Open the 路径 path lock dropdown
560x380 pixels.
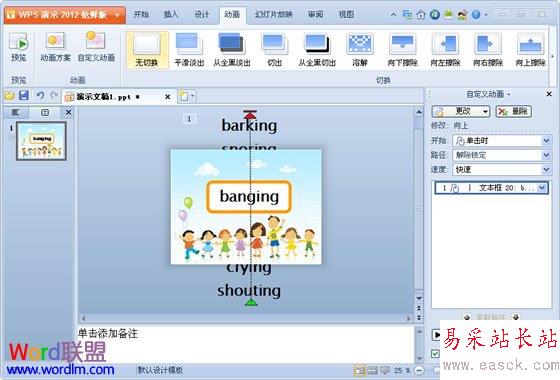point(546,155)
